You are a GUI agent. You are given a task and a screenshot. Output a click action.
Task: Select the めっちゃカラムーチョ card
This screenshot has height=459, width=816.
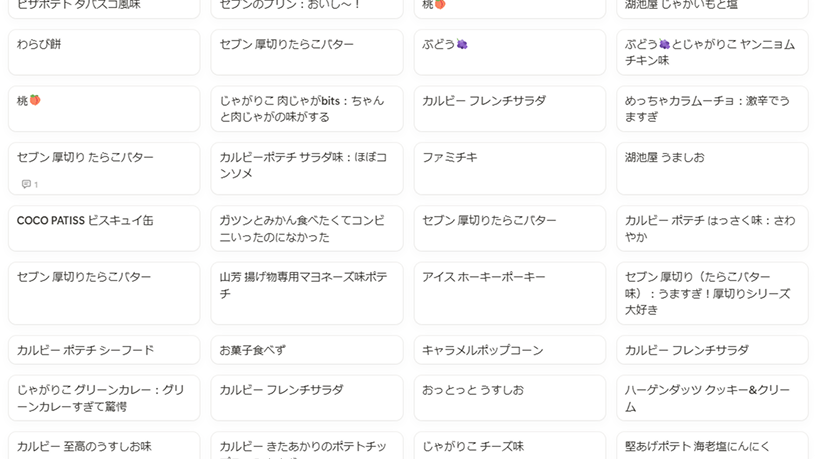point(711,109)
